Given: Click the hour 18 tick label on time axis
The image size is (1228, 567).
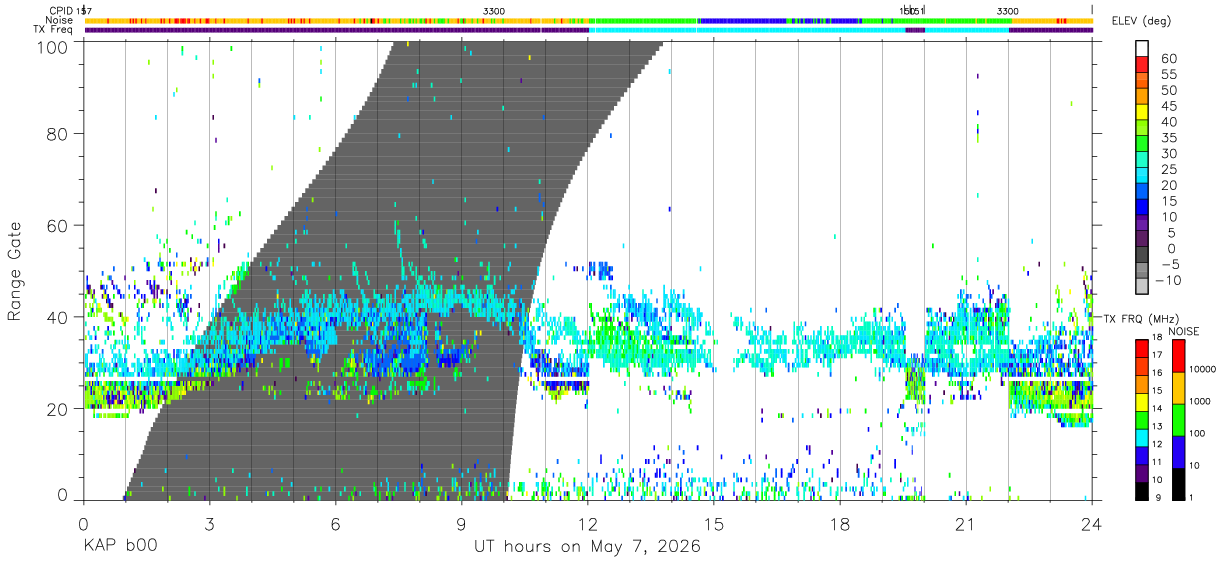Looking at the screenshot, I should (840, 524).
